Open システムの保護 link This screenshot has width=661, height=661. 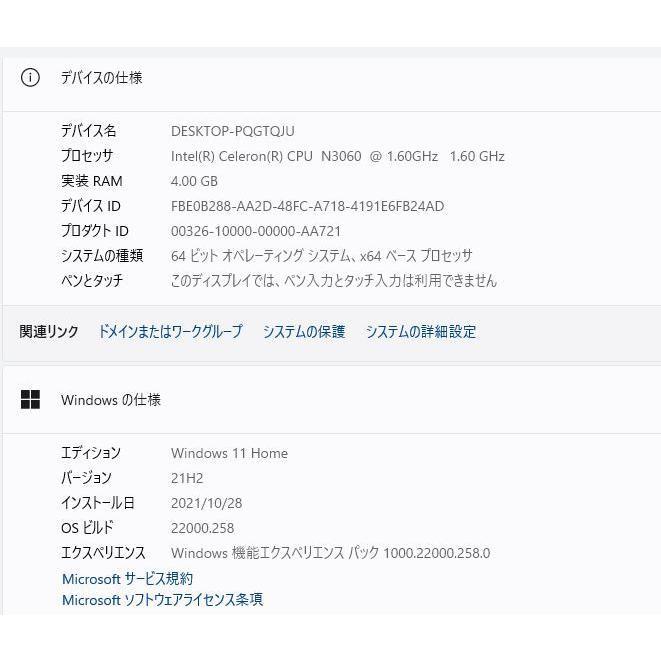coord(304,331)
